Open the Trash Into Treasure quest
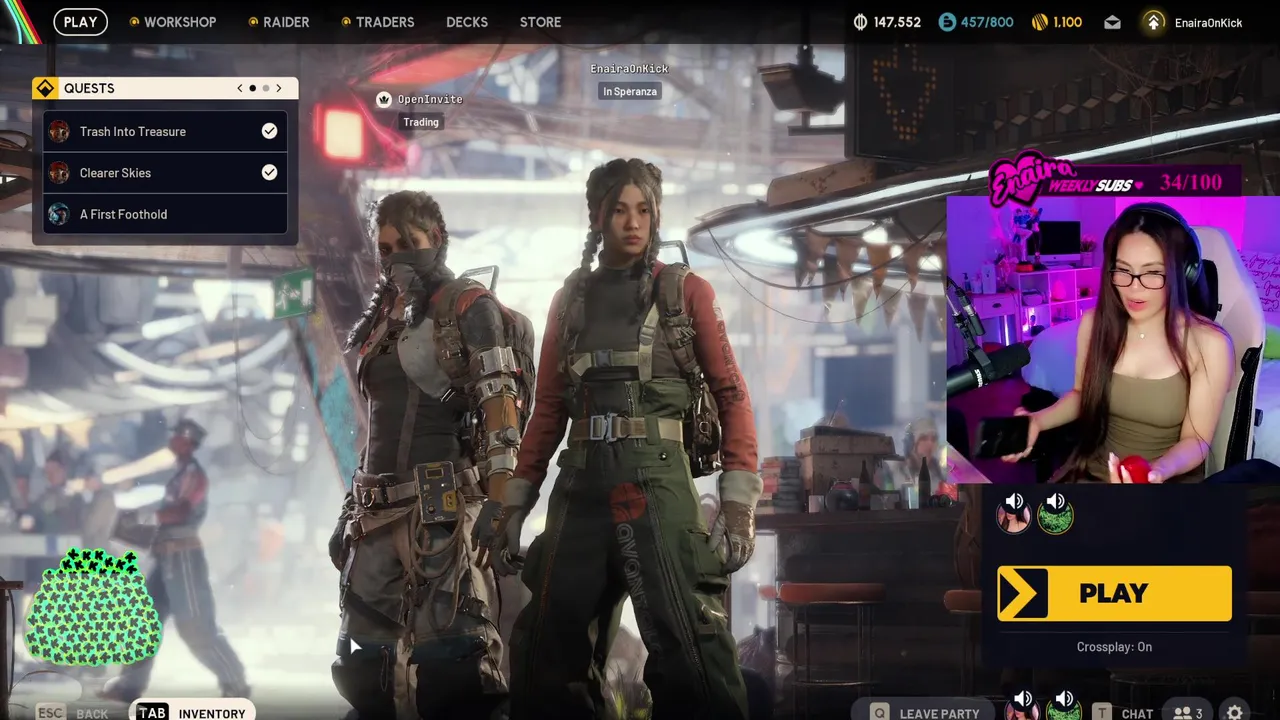This screenshot has width=1280, height=720. click(x=165, y=131)
